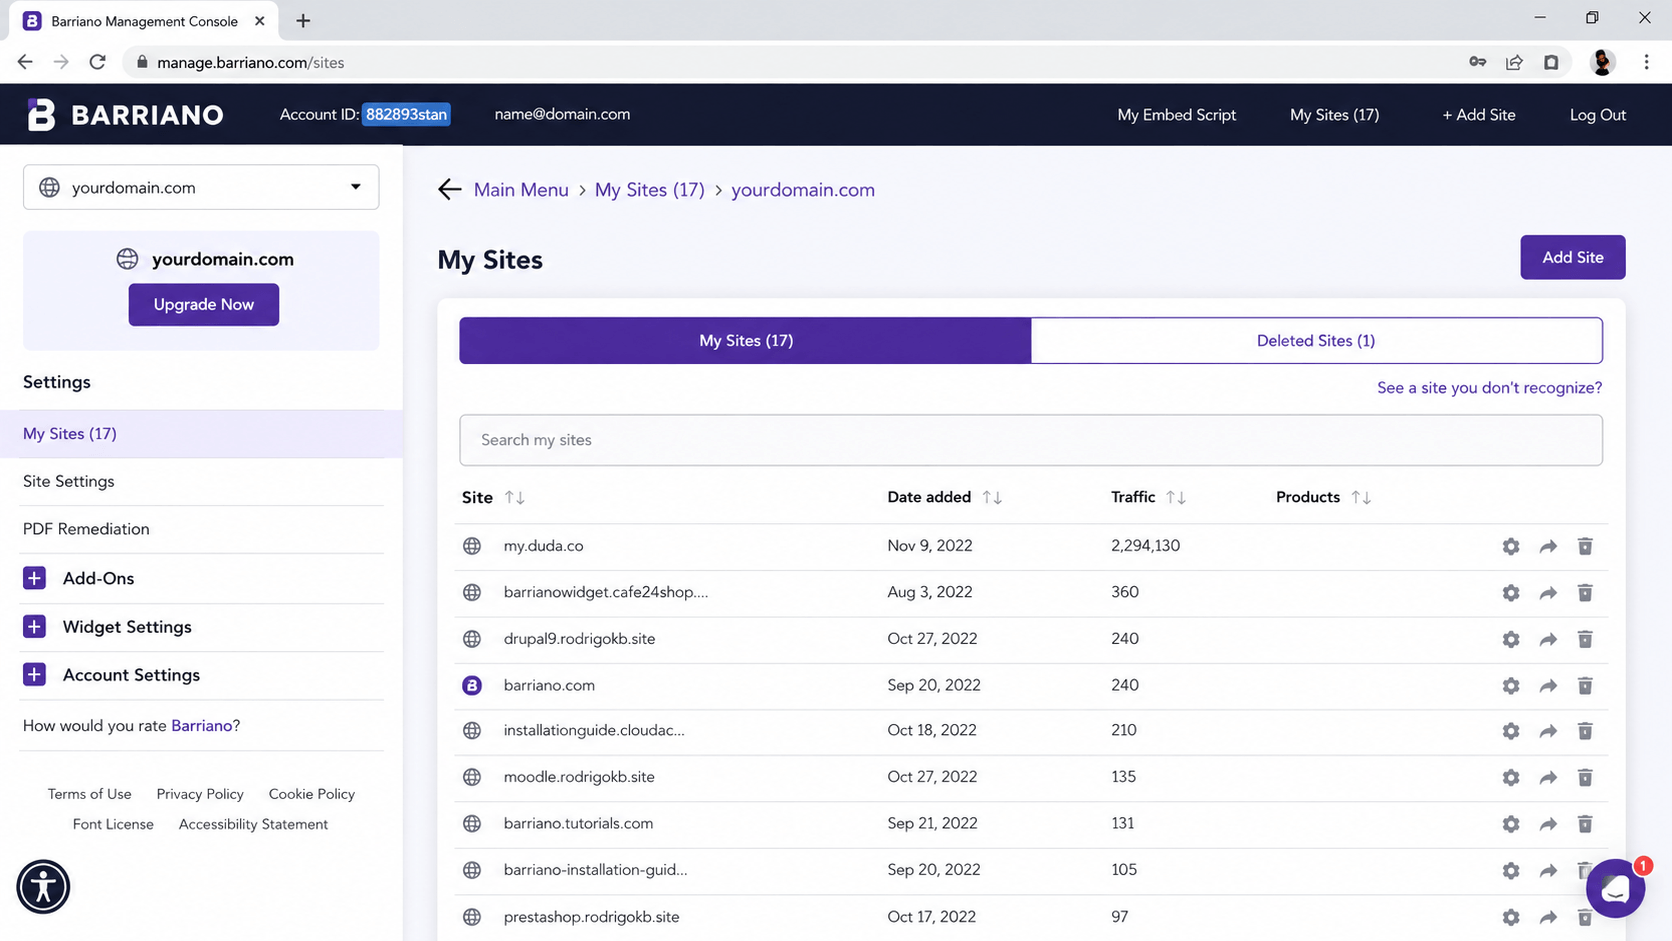Expand the Account Settings section
Viewport: 1672px width, 941px height.
(34, 675)
